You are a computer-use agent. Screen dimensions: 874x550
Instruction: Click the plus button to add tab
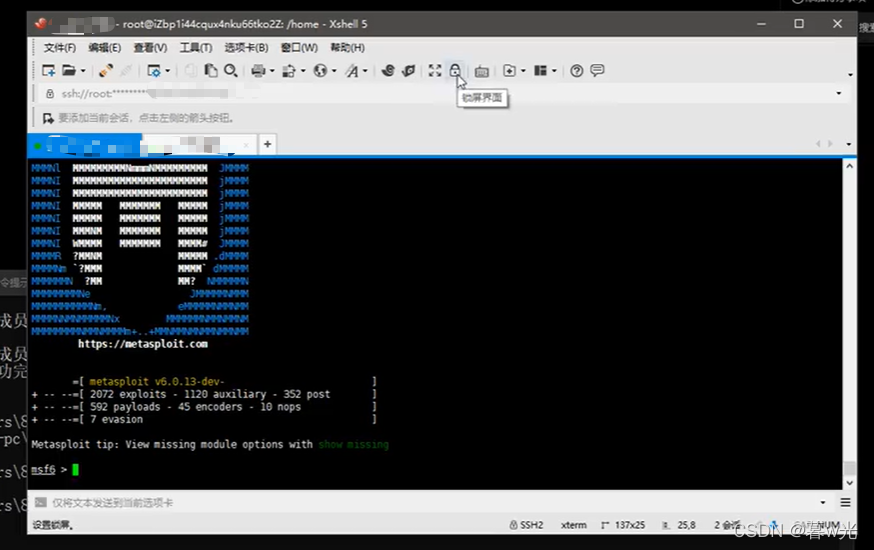[x=267, y=145]
